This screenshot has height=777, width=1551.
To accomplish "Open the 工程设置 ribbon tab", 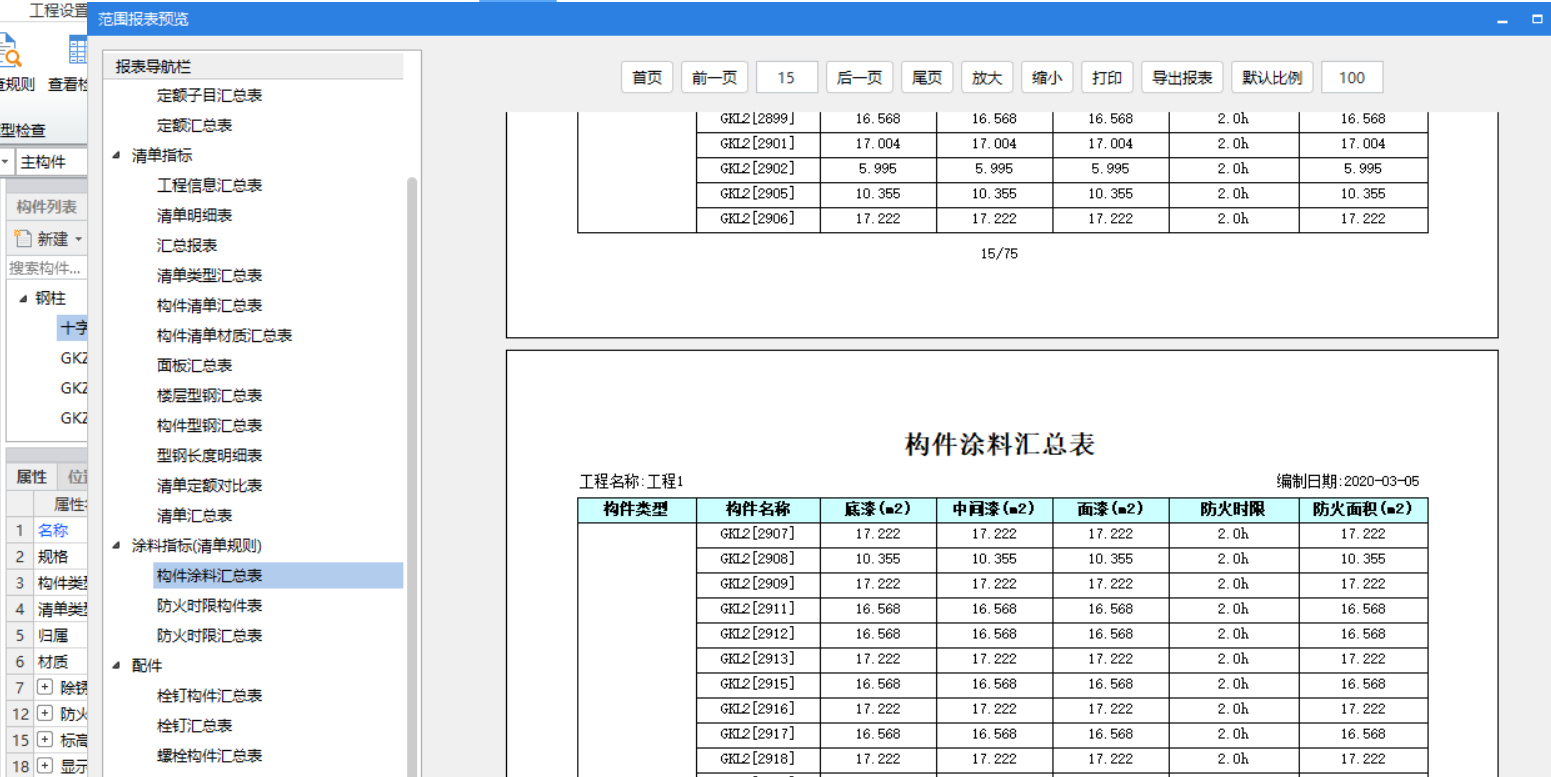I will coord(58,11).
